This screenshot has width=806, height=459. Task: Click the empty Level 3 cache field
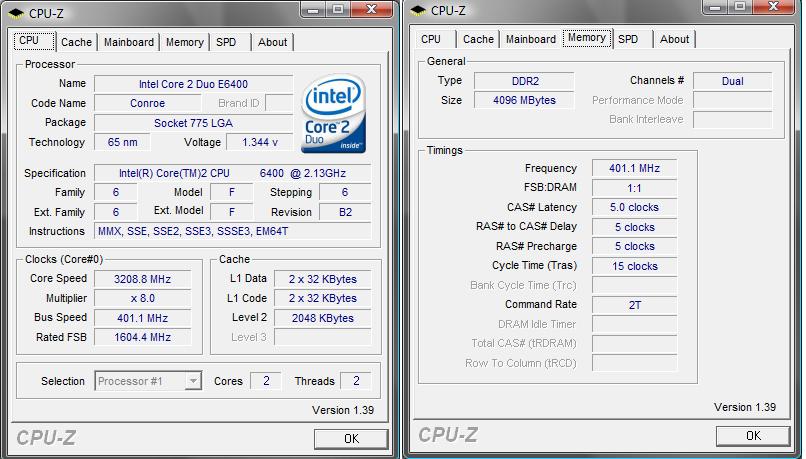click(322, 337)
